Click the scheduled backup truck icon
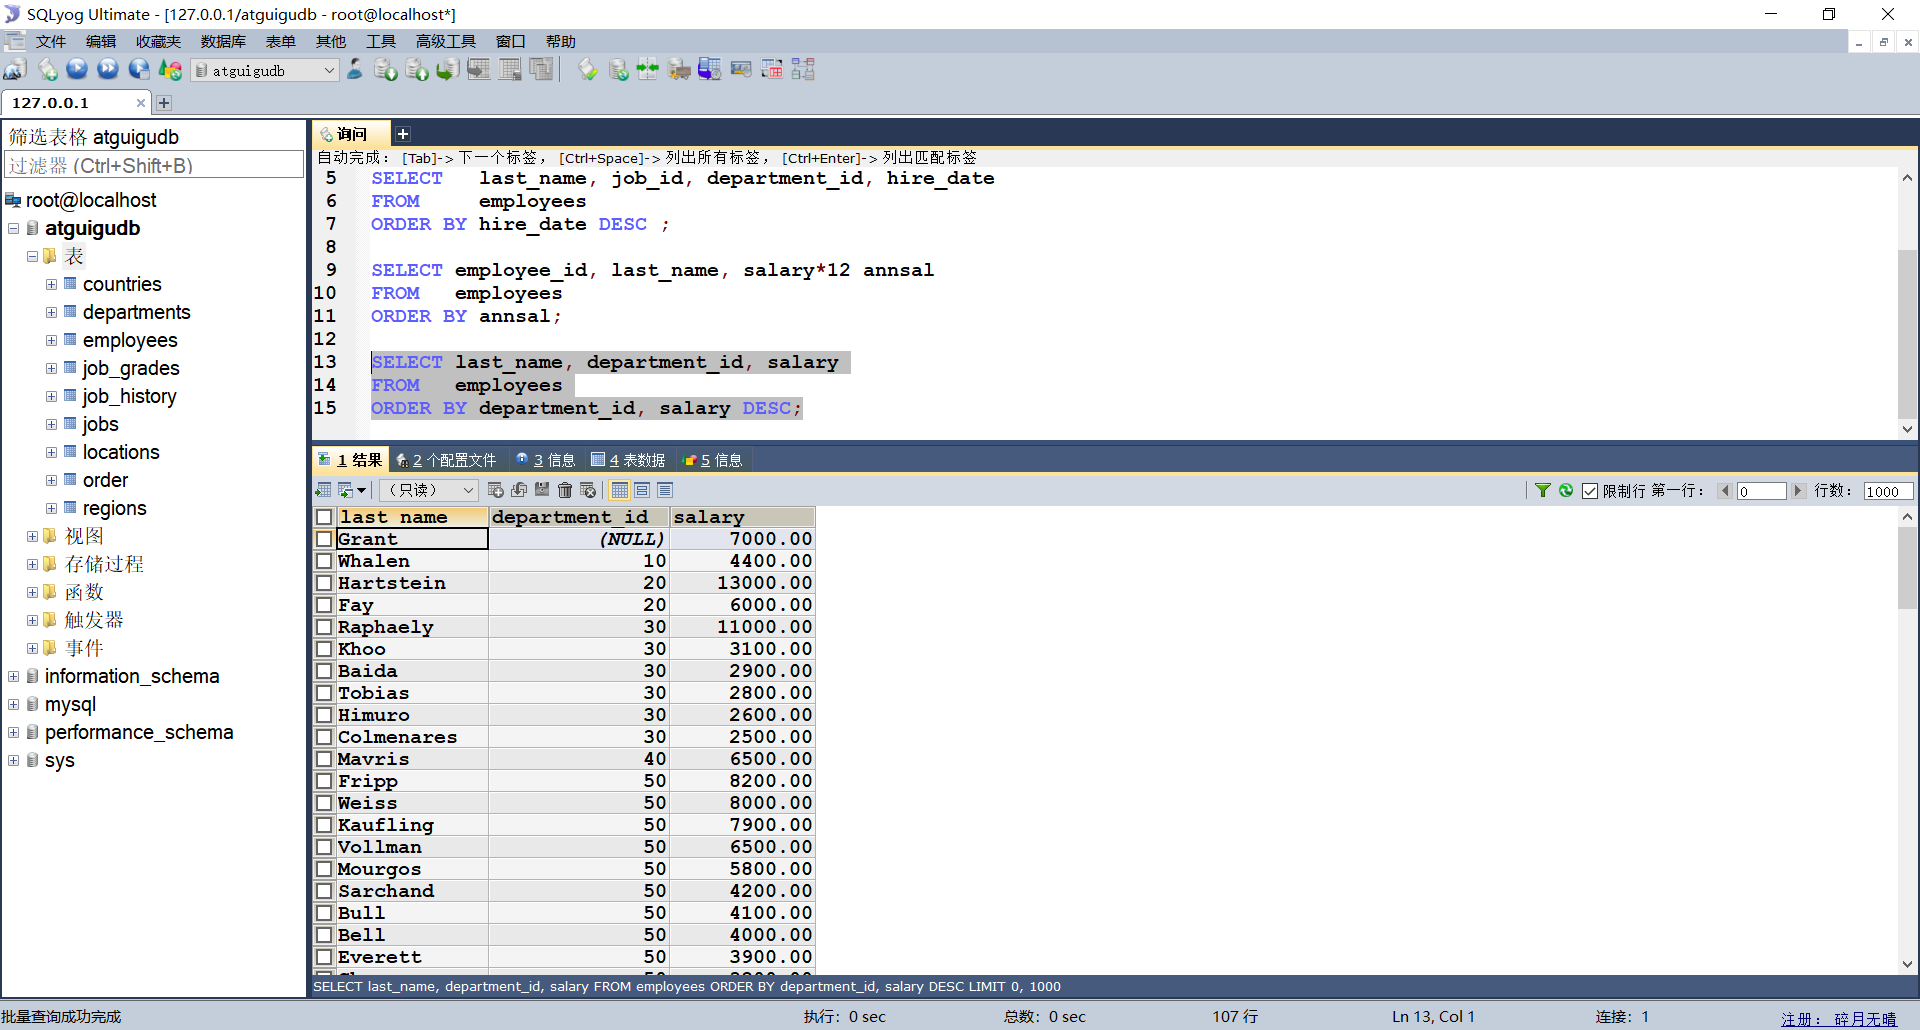 click(x=679, y=70)
